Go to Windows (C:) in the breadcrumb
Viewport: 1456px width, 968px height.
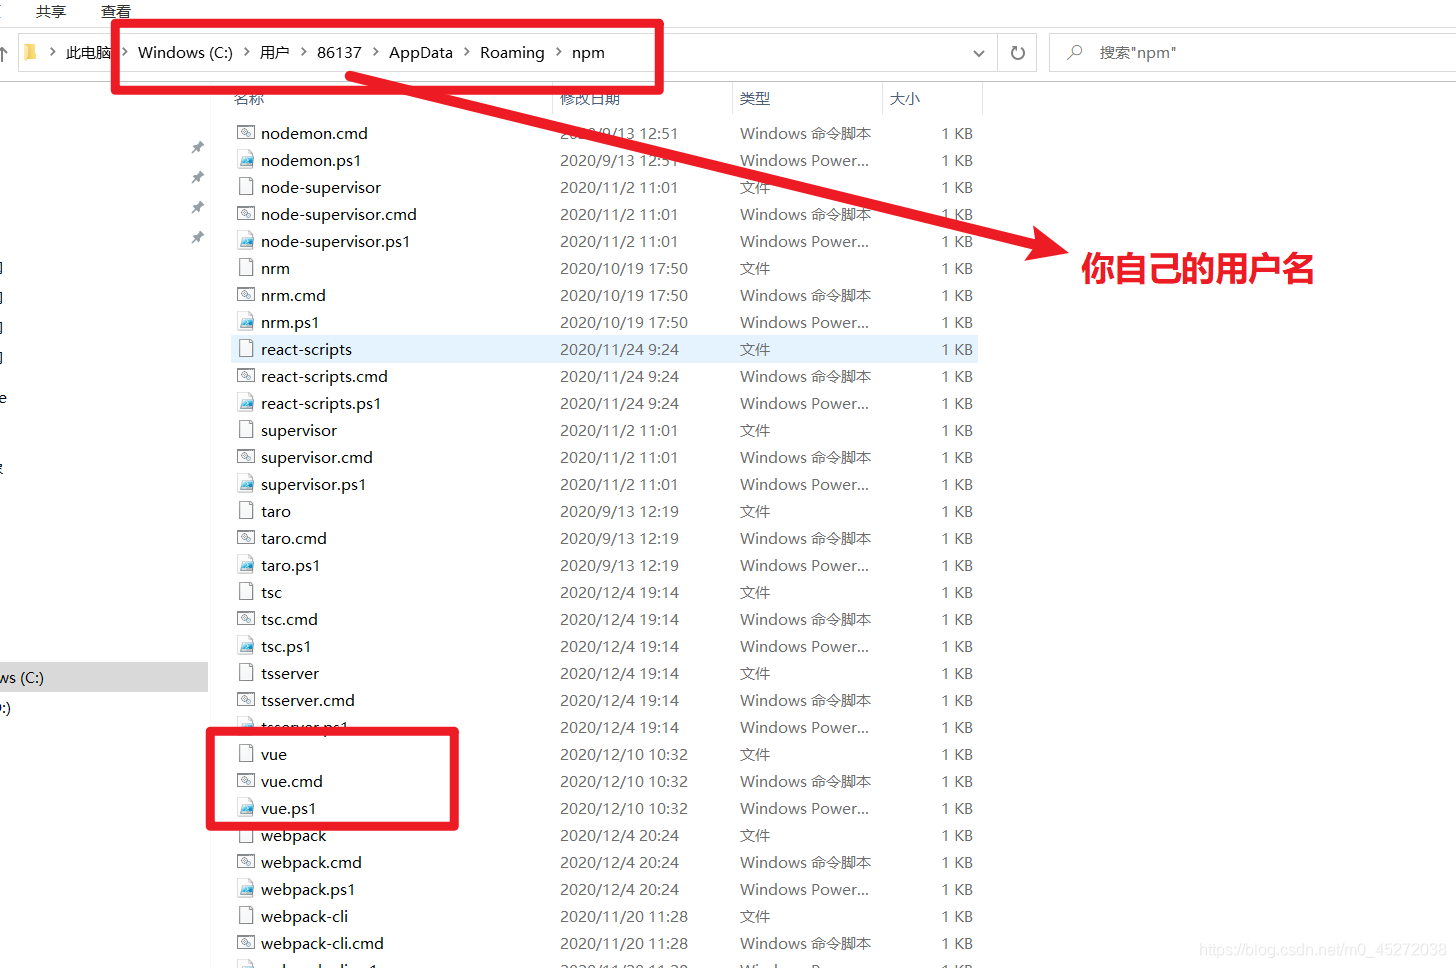(x=185, y=53)
